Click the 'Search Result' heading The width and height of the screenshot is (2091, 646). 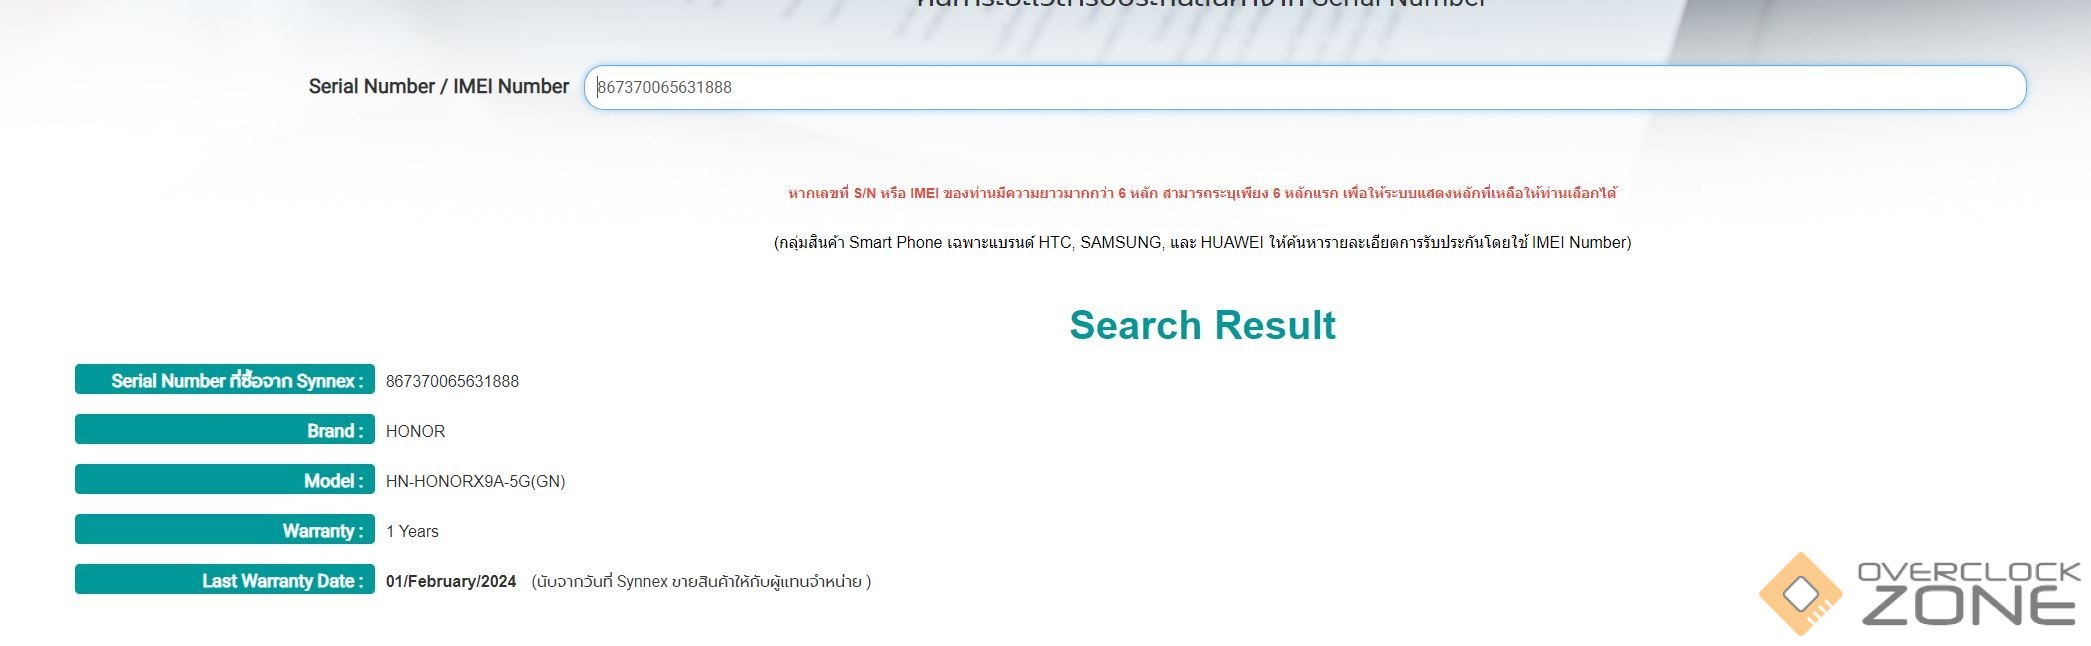1202,325
